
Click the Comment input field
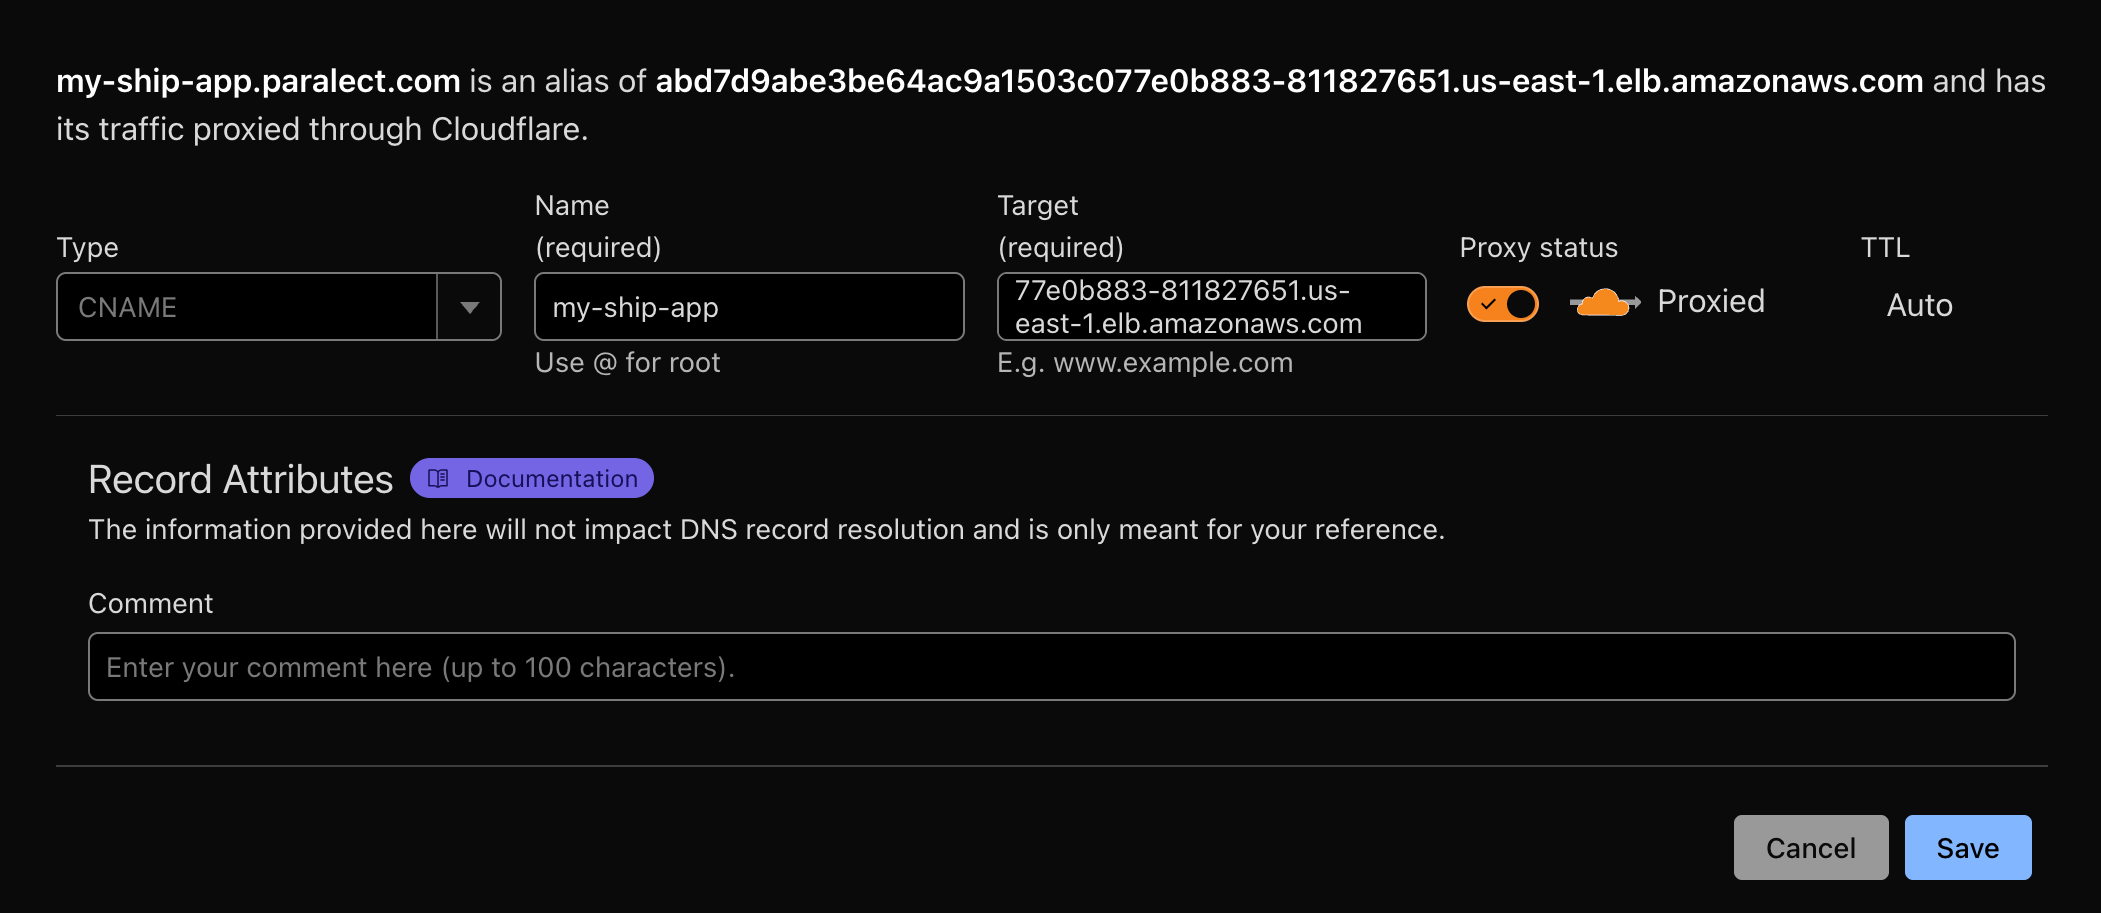click(1052, 666)
